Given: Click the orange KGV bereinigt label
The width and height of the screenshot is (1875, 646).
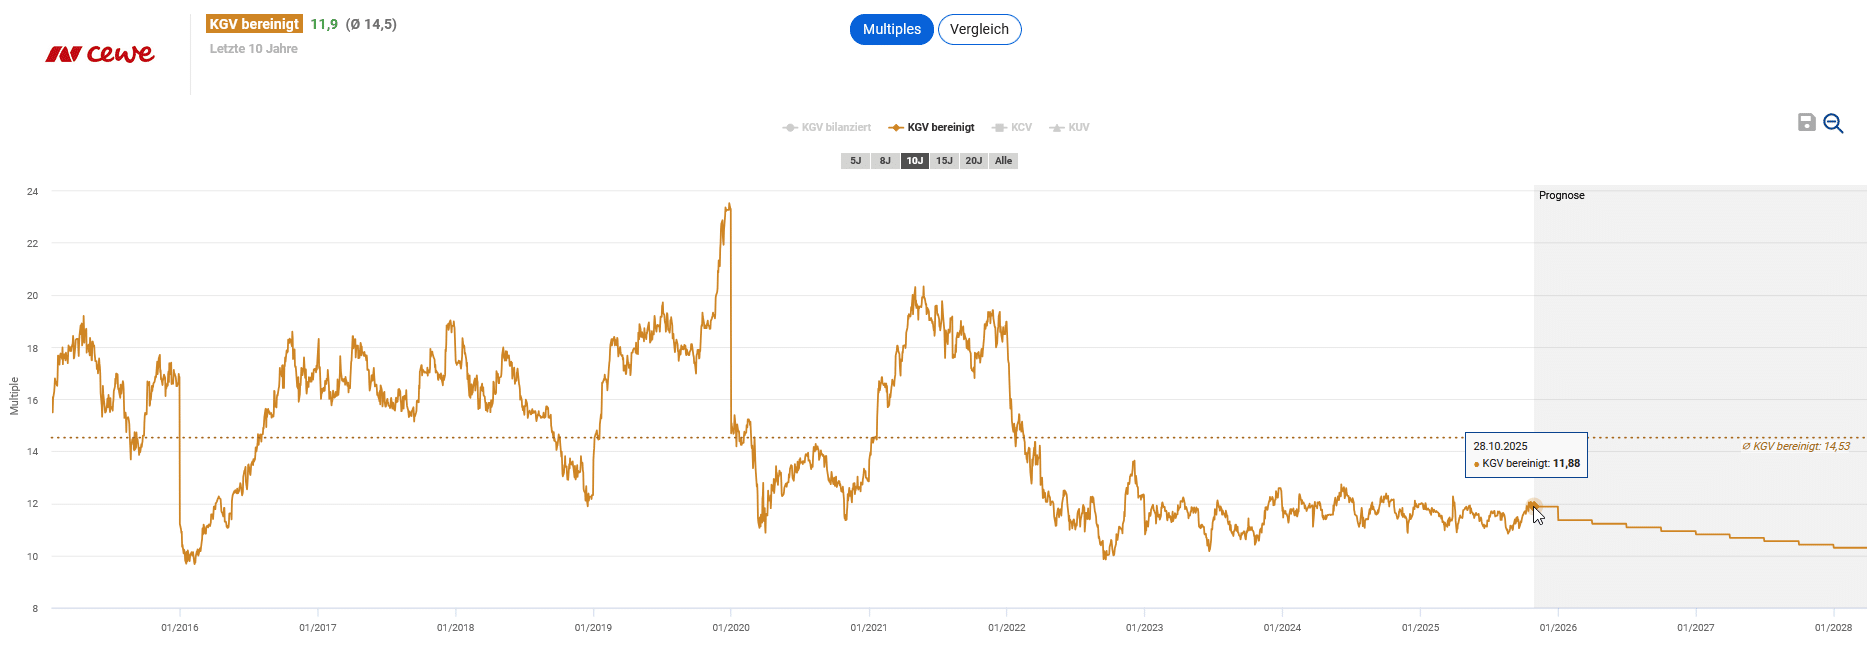Looking at the screenshot, I should click(x=254, y=24).
